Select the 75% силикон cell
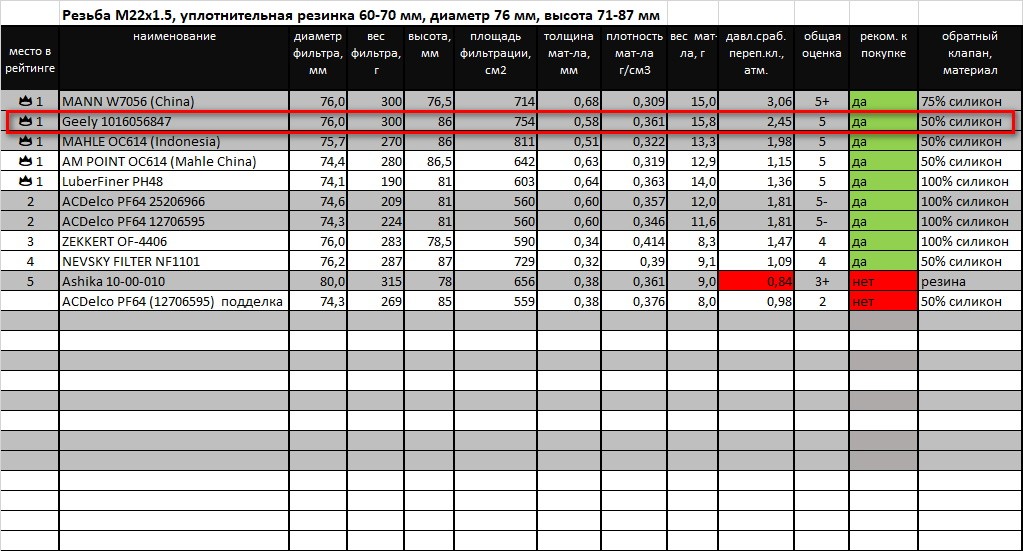This screenshot has width=1023, height=551. click(x=969, y=101)
